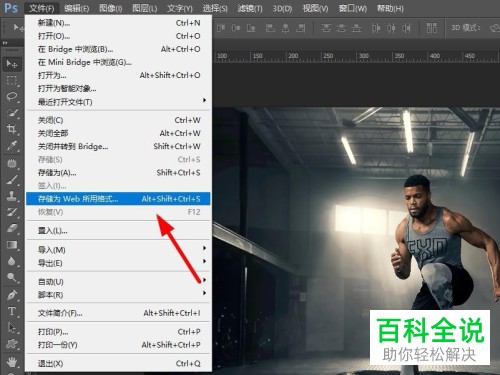Image resolution: width=500 pixels, height=375 pixels.
Task: Choose 打开为... menu entry
Action: (118, 75)
